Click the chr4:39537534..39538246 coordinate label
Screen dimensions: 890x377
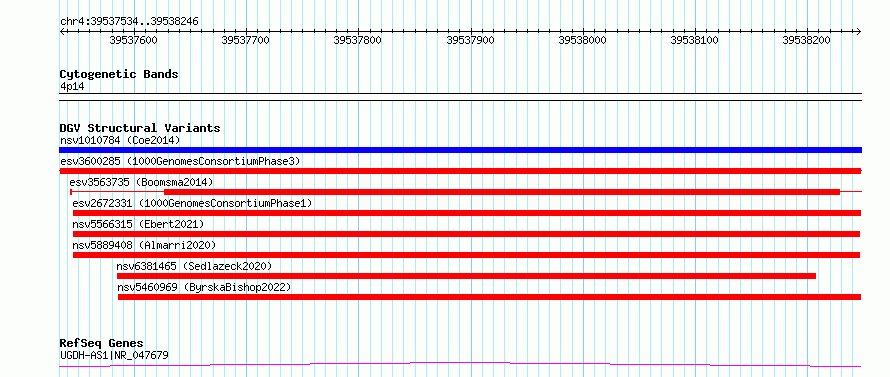pyautogui.click(x=129, y=22)
